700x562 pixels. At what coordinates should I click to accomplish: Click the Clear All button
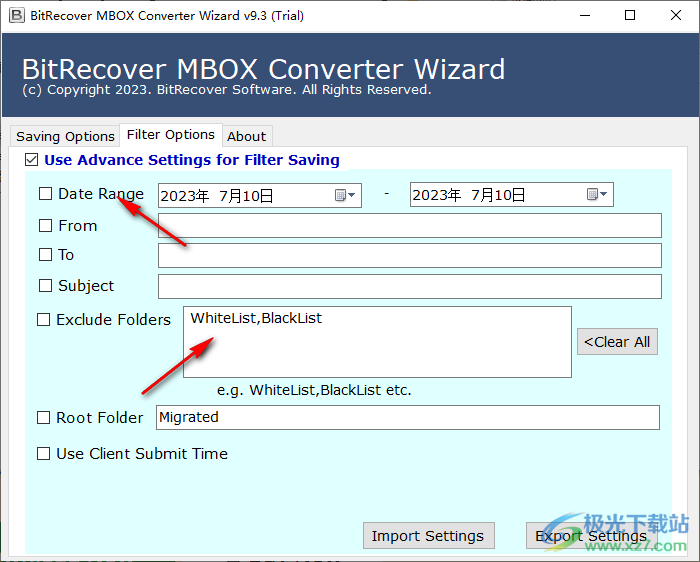(x=617, y=342)
